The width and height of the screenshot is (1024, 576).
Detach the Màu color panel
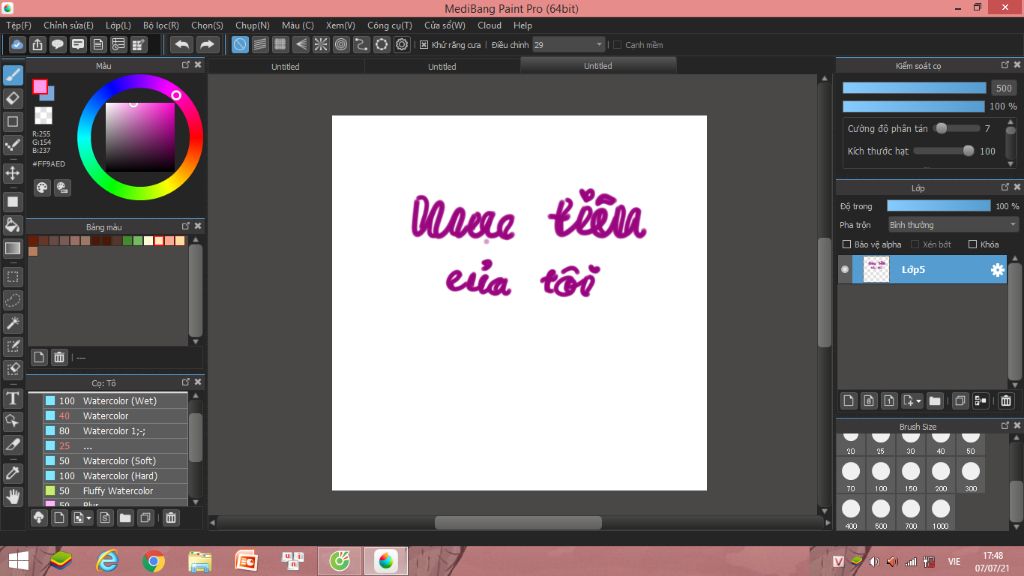(185, 65)
